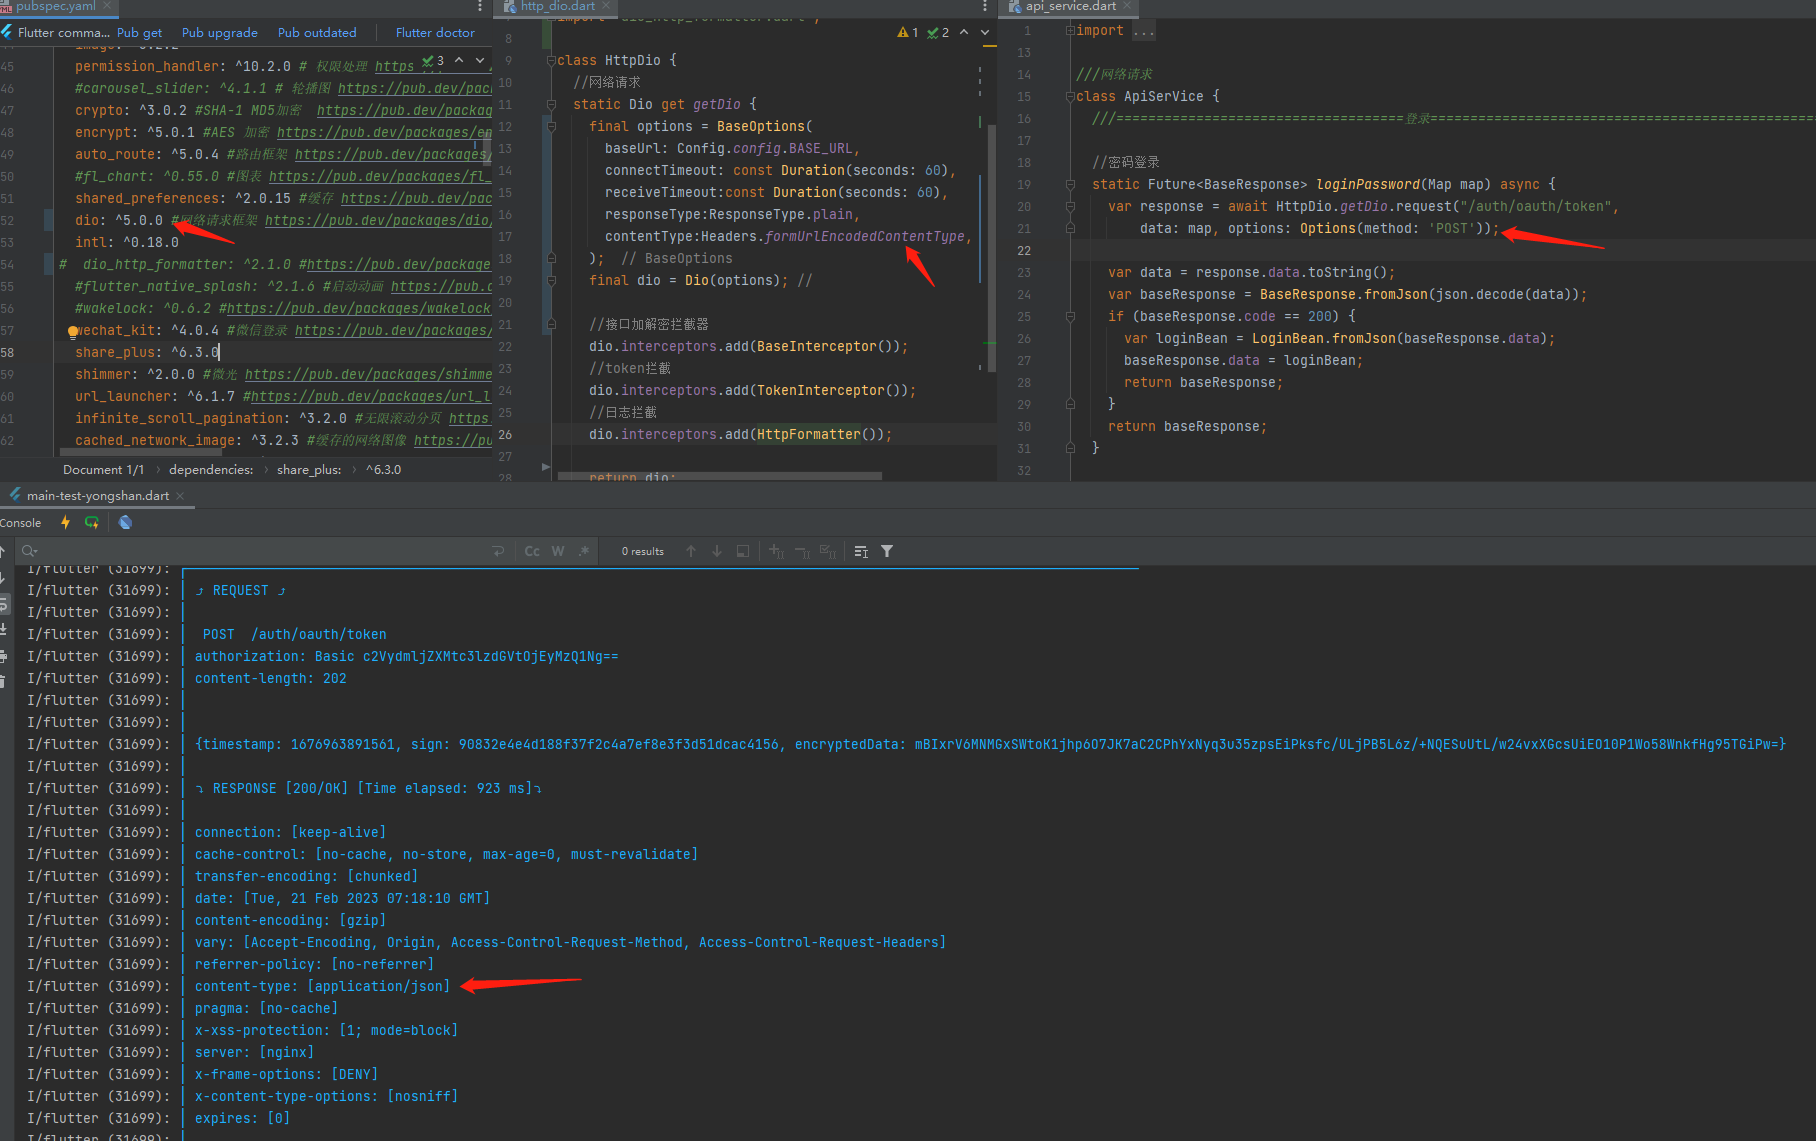Click inside the console search input field
Screen dimensions: 1816x1141
200,550
